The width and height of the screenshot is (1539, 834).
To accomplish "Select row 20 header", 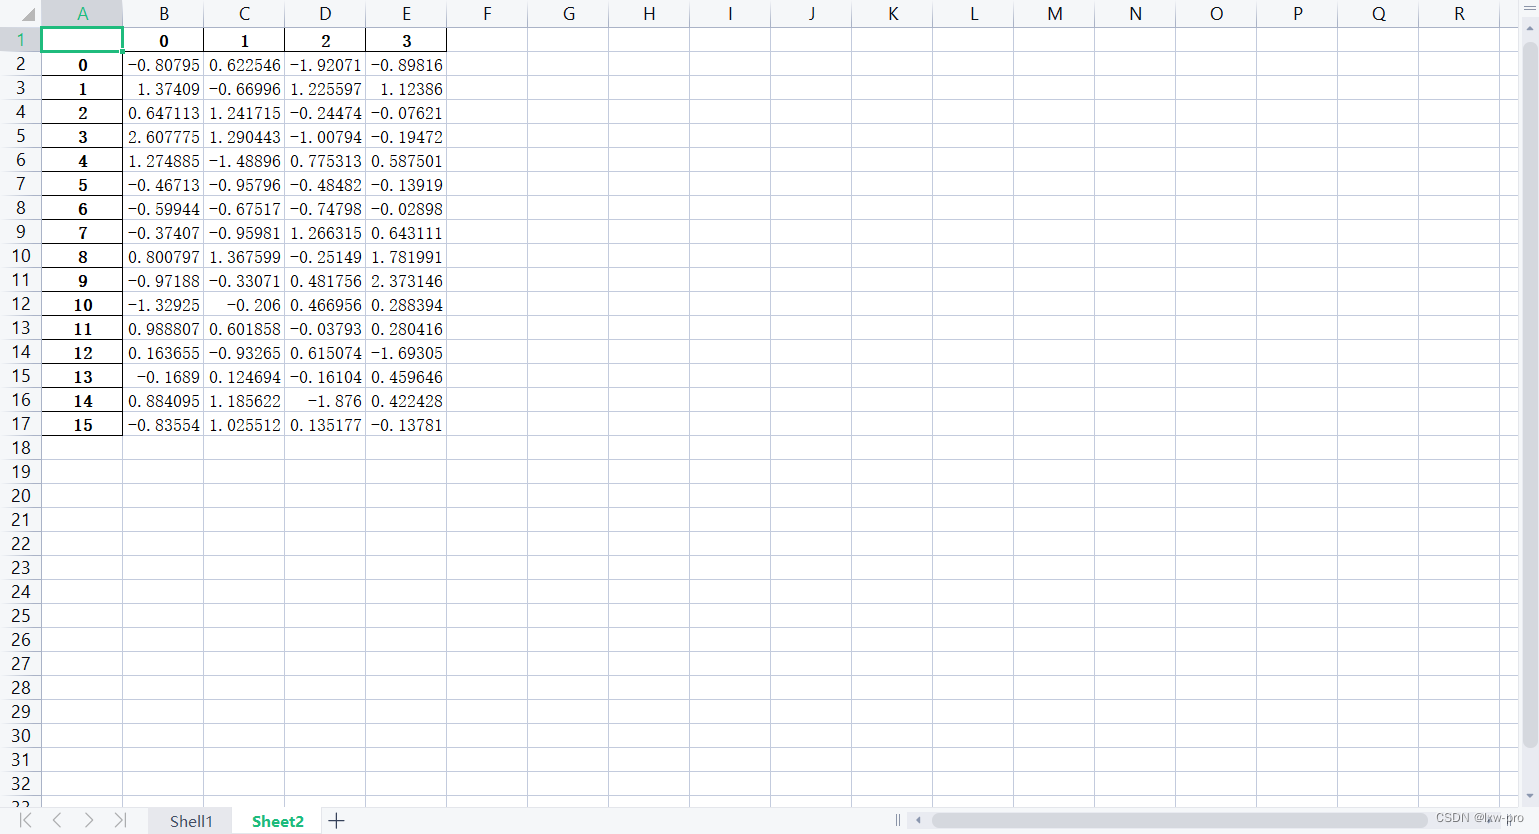I will pyautogui.click(x=21, y=496).
